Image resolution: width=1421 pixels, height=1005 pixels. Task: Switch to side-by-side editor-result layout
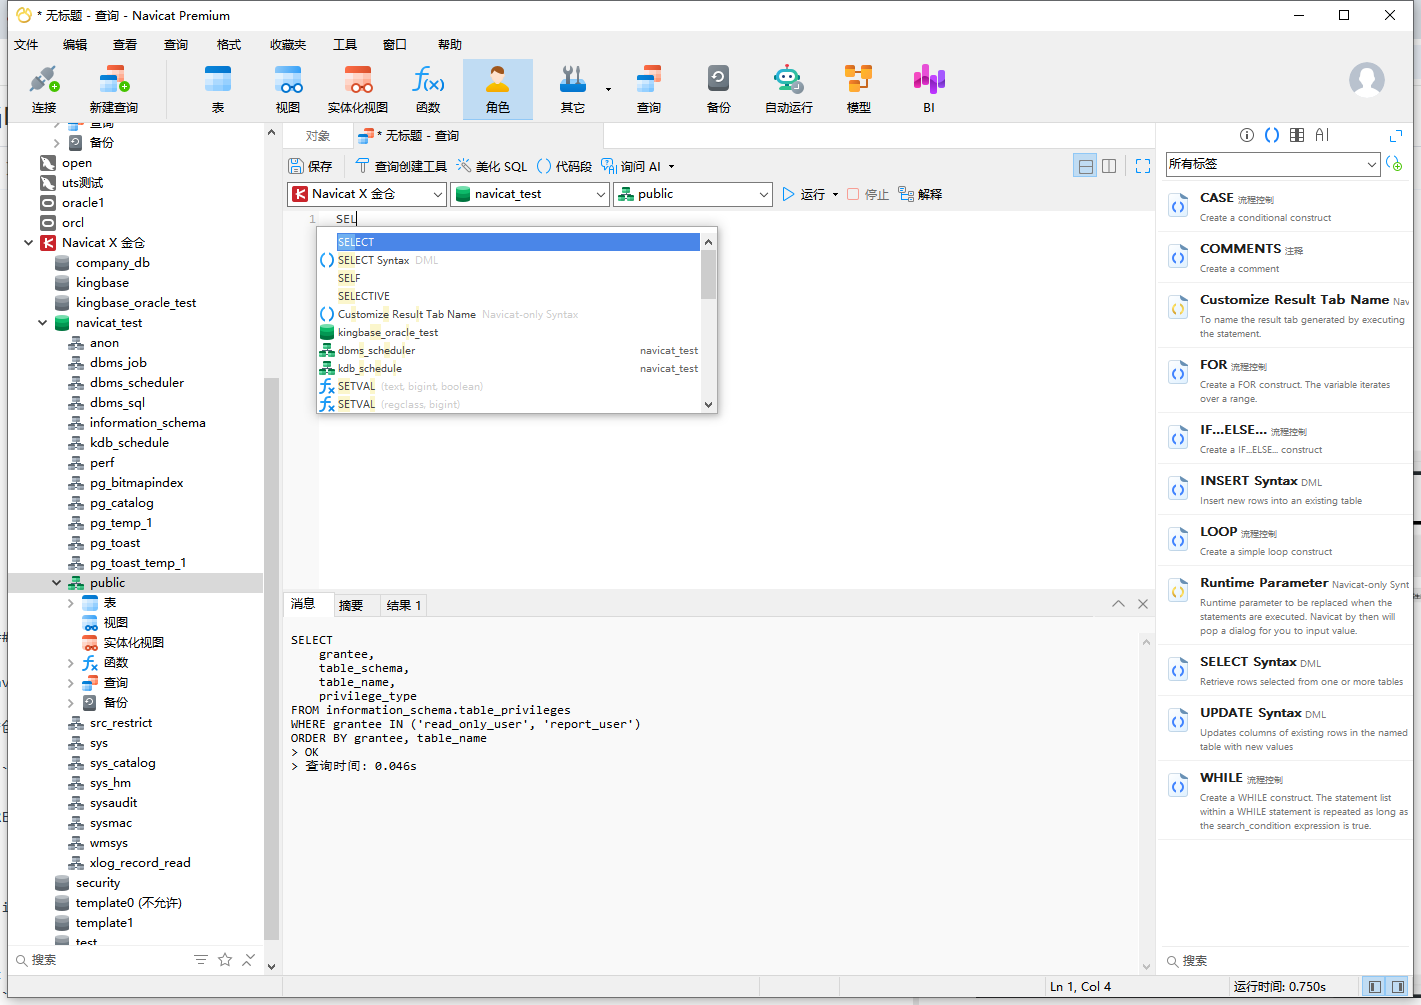[x=1109, y=166]
